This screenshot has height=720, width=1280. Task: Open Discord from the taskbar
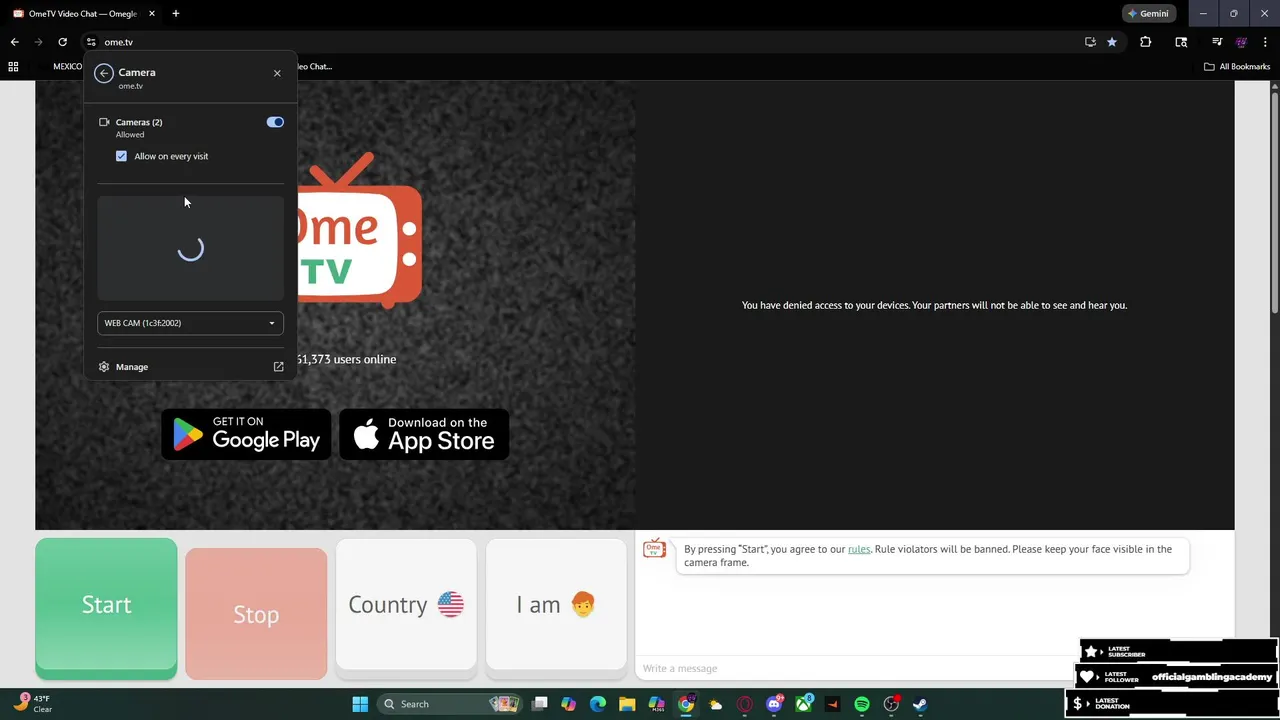774,704
